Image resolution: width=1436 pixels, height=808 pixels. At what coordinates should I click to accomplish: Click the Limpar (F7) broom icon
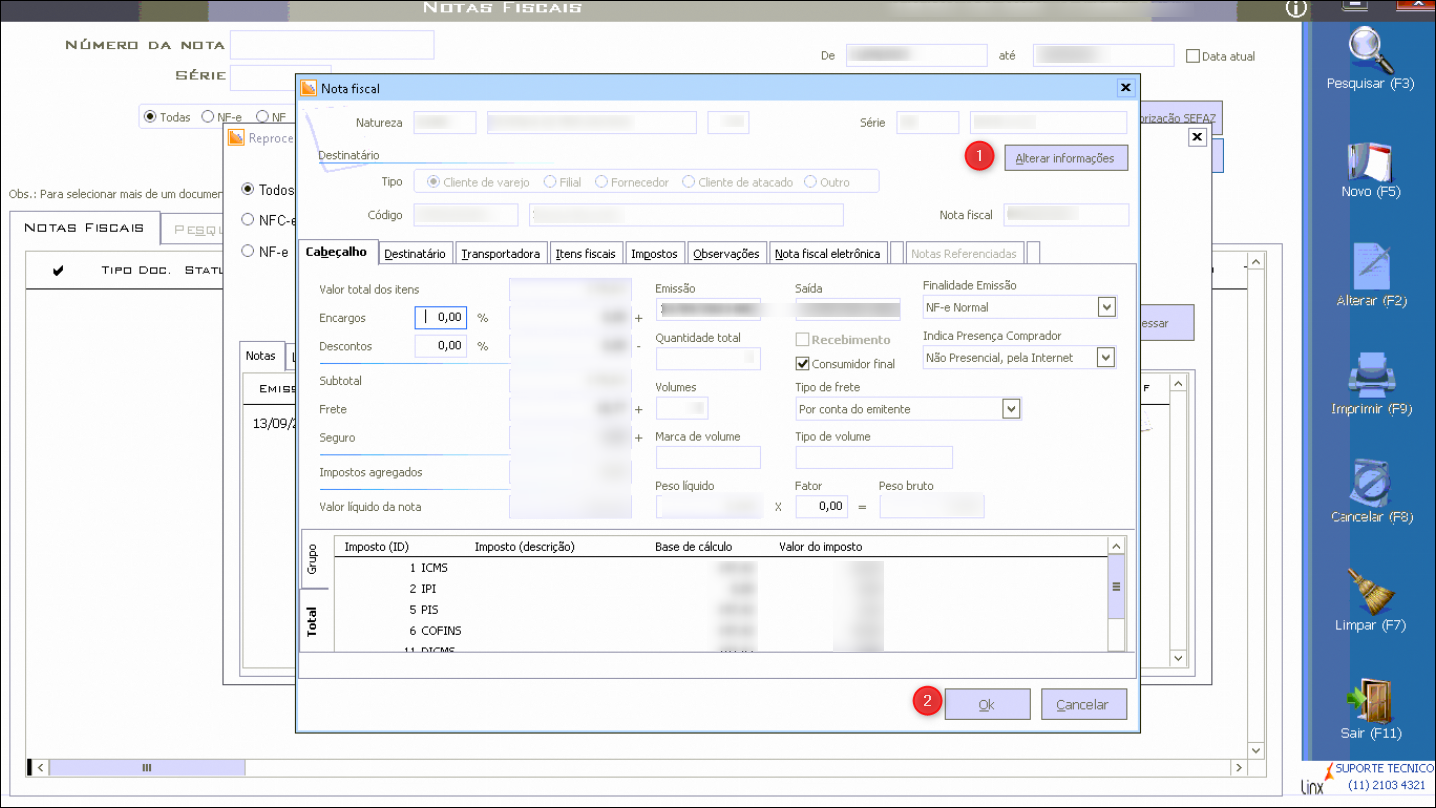click(1369, 592)
